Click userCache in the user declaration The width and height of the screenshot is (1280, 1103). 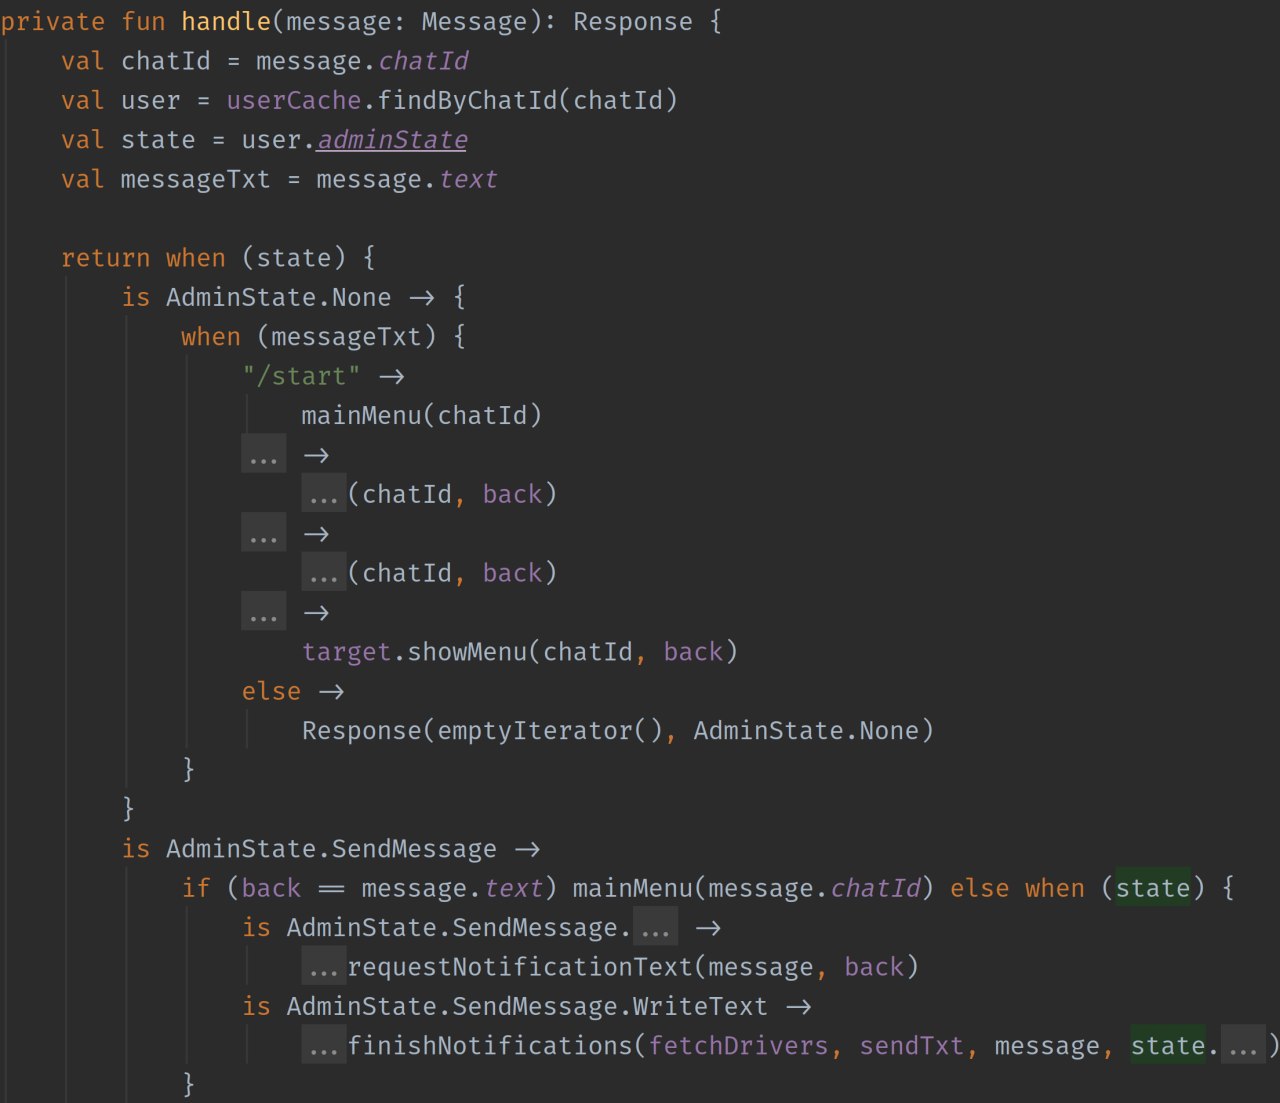click(294, 101)
